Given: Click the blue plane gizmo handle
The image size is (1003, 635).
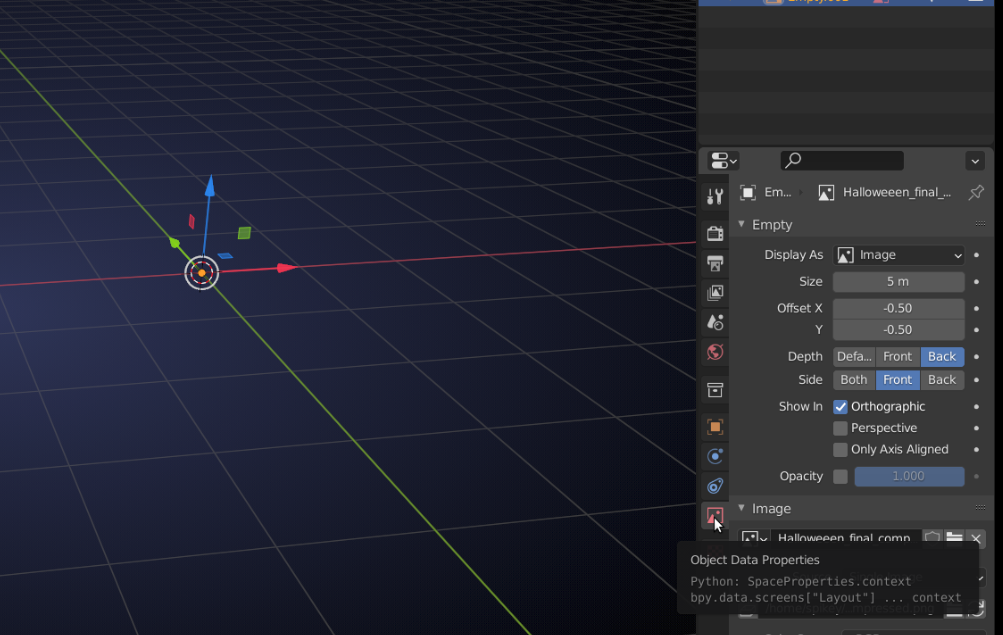Looking at the screenshot, I should pyautogui.click(x=225, y=256).
